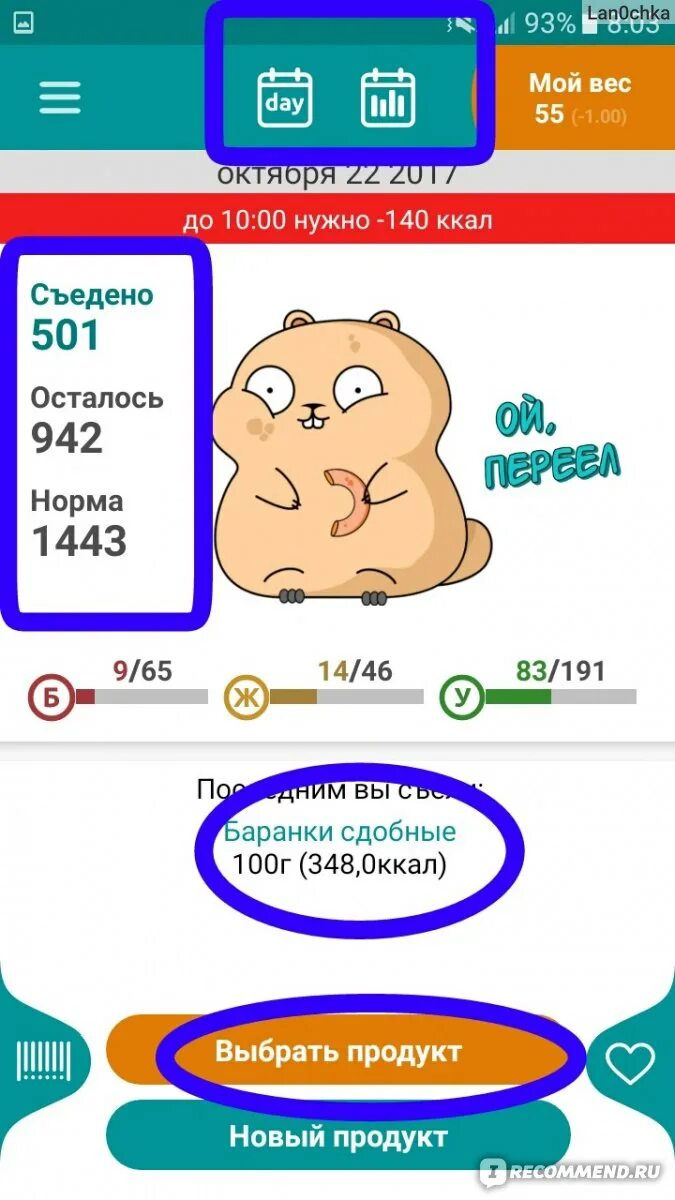Tap the protein 9/65 progress bar
Viewport: 675px width, 1200px height.
click(141, 696)
